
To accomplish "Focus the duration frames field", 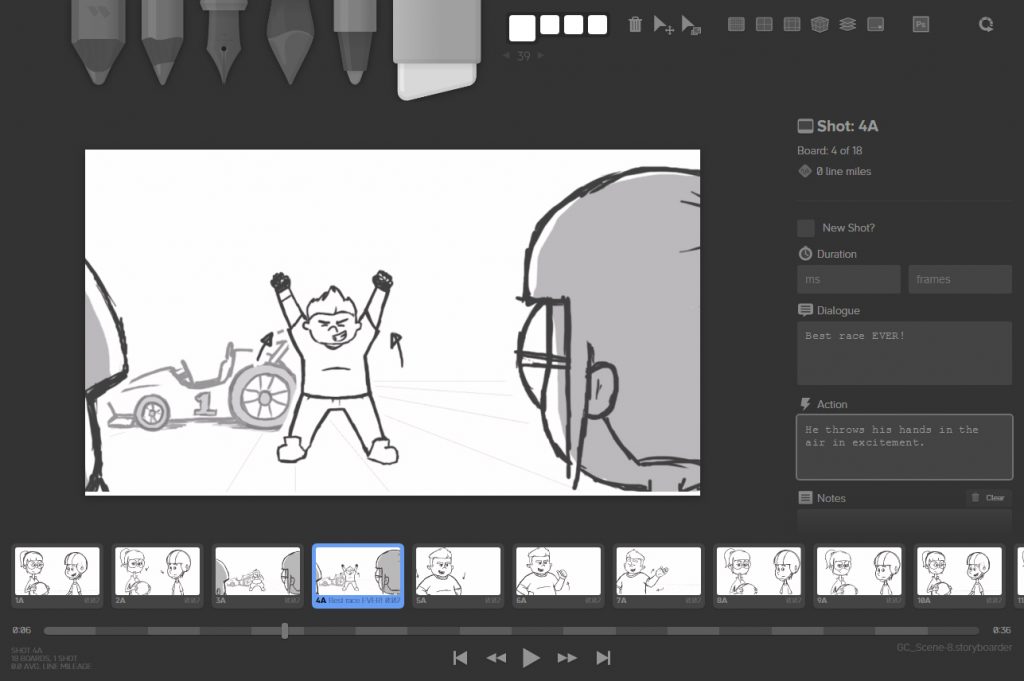I will (x=960, y=279).
